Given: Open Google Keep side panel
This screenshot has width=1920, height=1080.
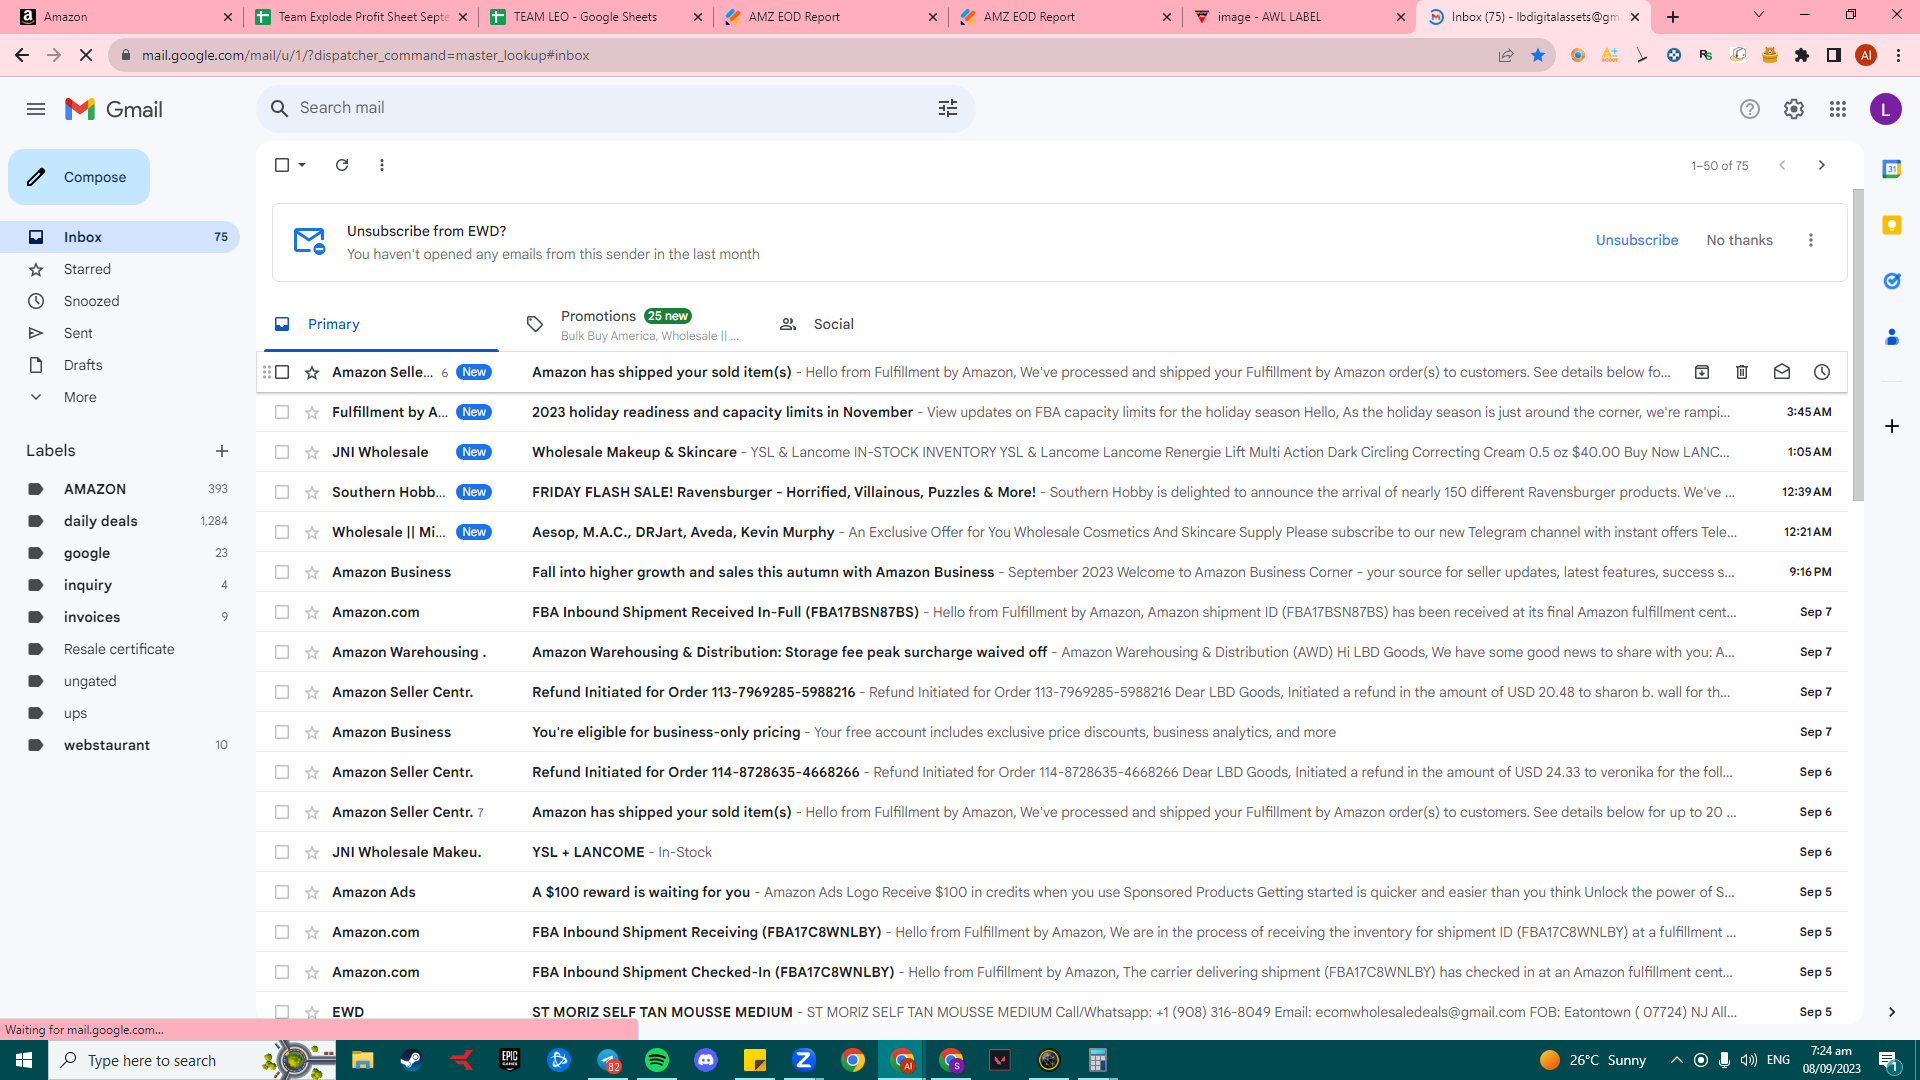Looking at the screenshot, I should (1891, 225).
